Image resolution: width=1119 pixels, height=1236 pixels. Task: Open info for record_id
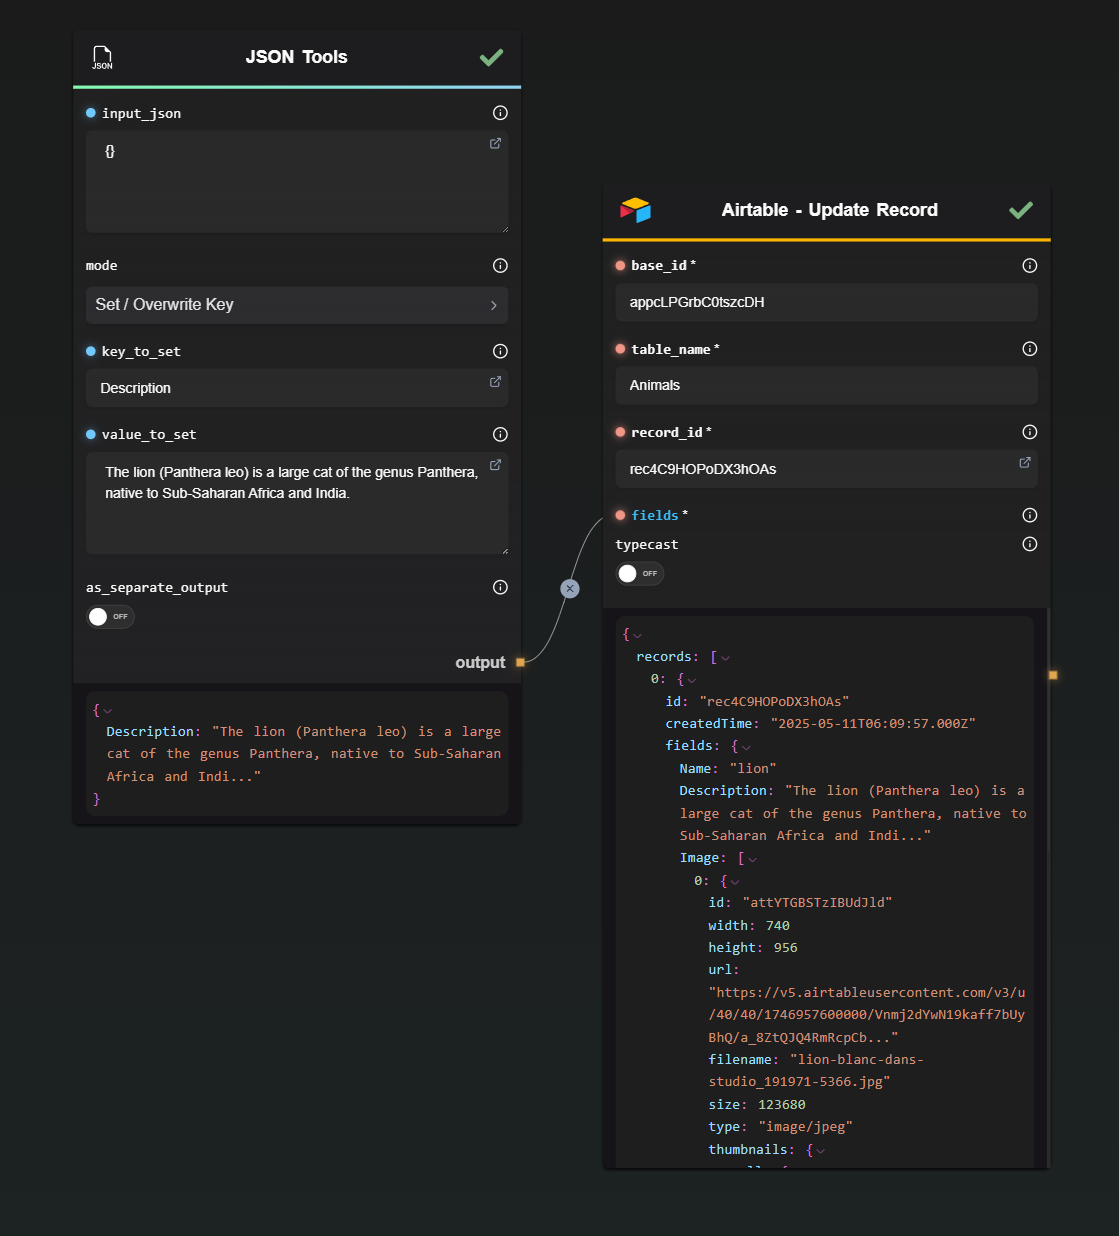(x=1030, y=432)
